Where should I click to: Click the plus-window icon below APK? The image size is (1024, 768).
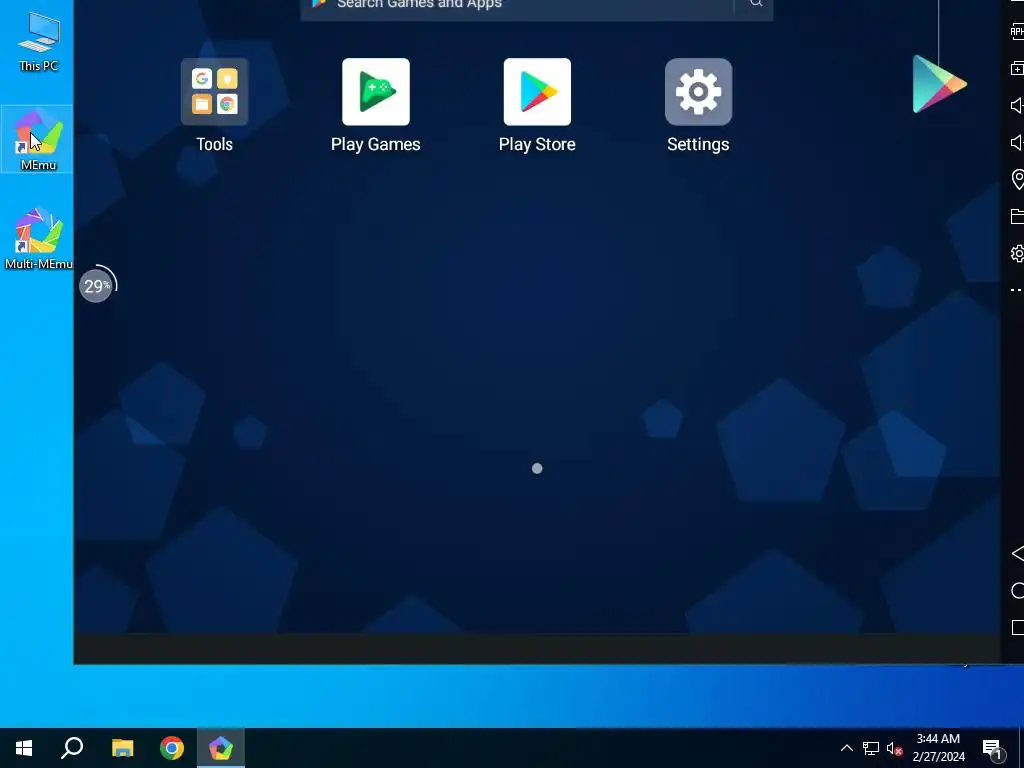1017,69
